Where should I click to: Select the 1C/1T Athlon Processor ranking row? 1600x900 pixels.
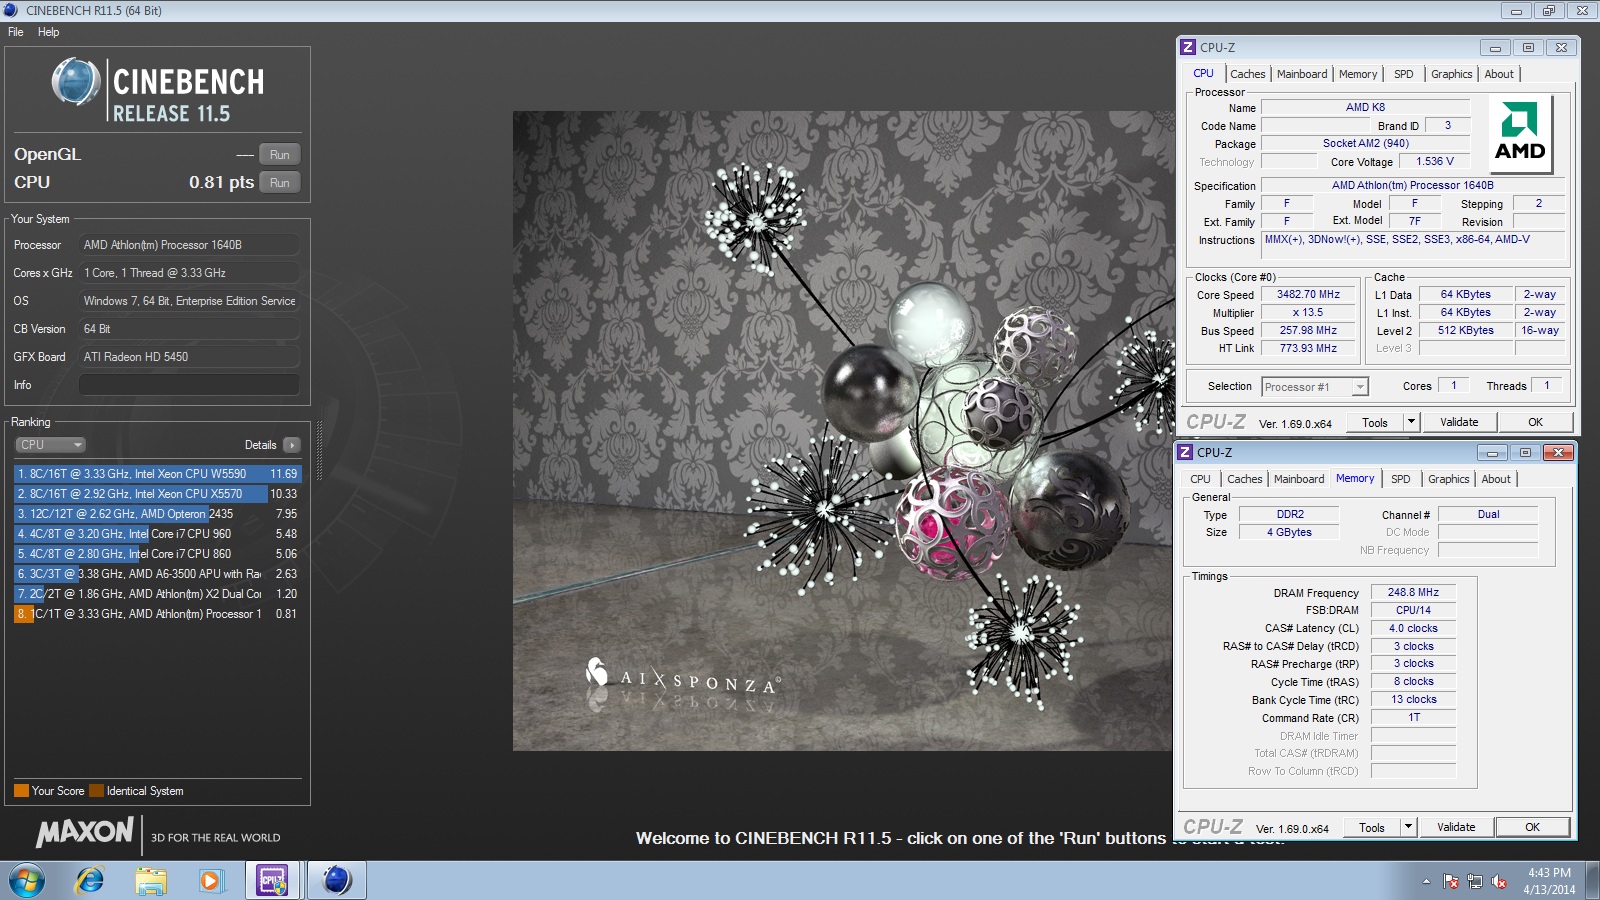click(x=158, y=614)
